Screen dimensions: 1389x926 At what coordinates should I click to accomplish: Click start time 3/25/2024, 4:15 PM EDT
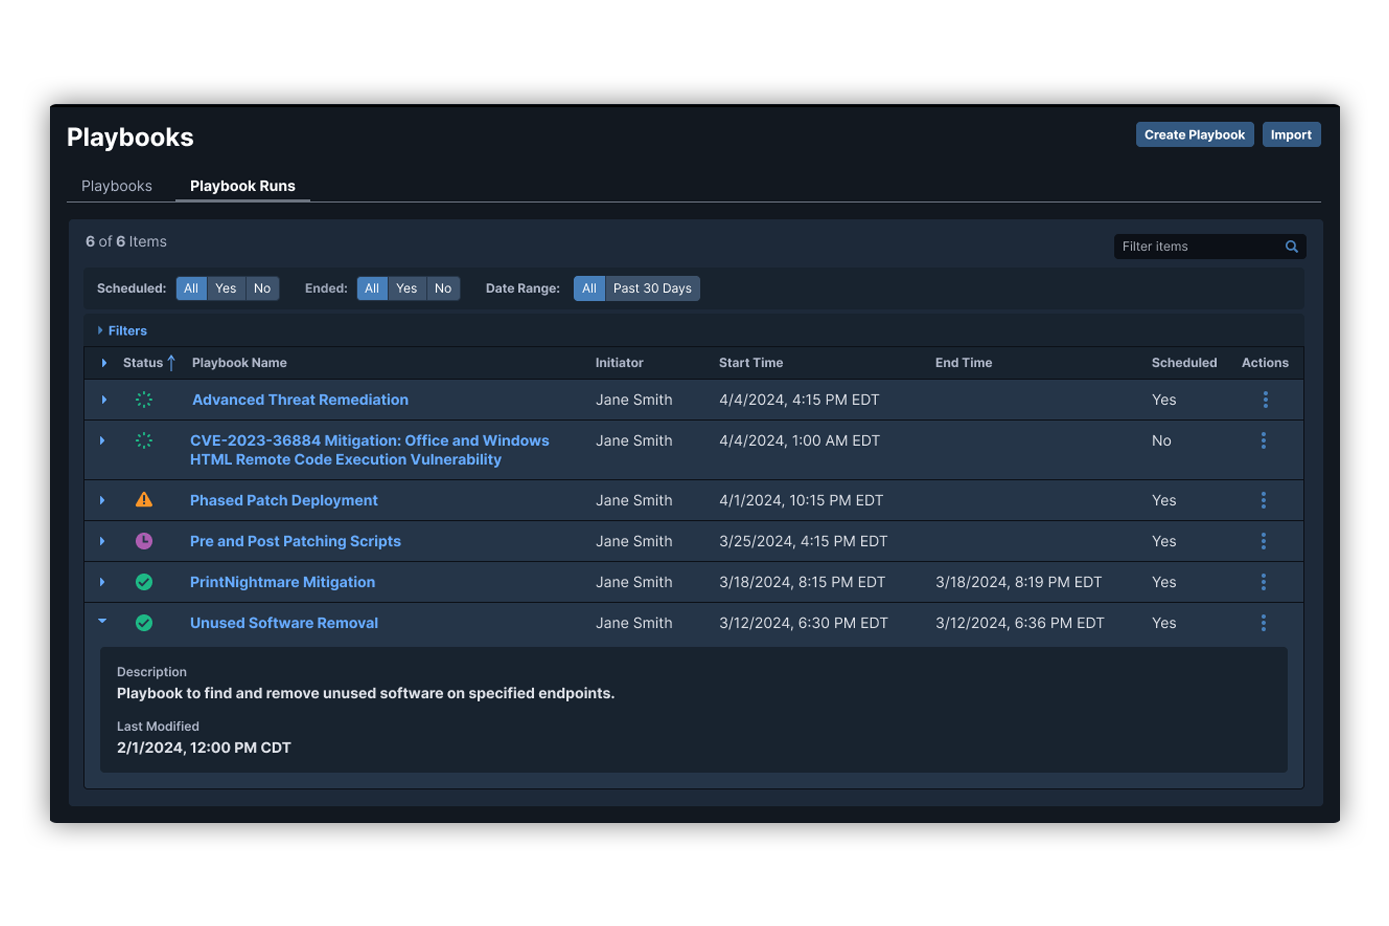803,541
